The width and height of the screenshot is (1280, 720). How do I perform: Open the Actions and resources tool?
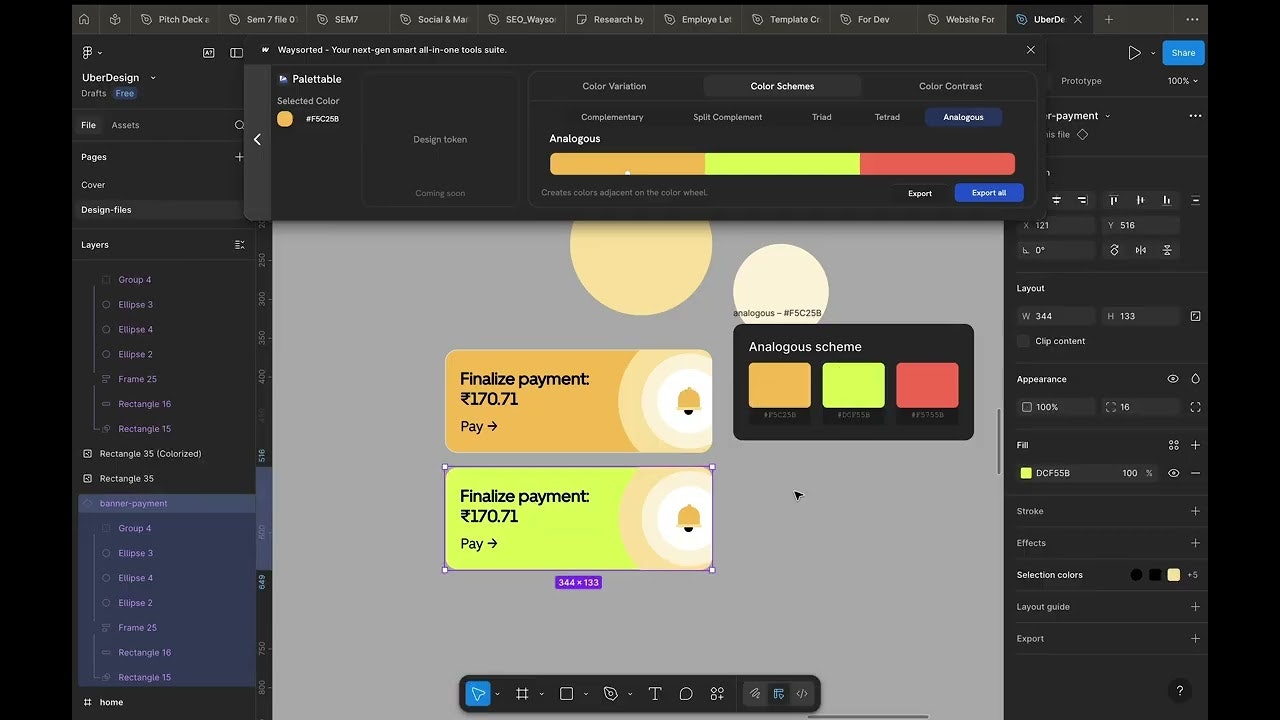717,694
